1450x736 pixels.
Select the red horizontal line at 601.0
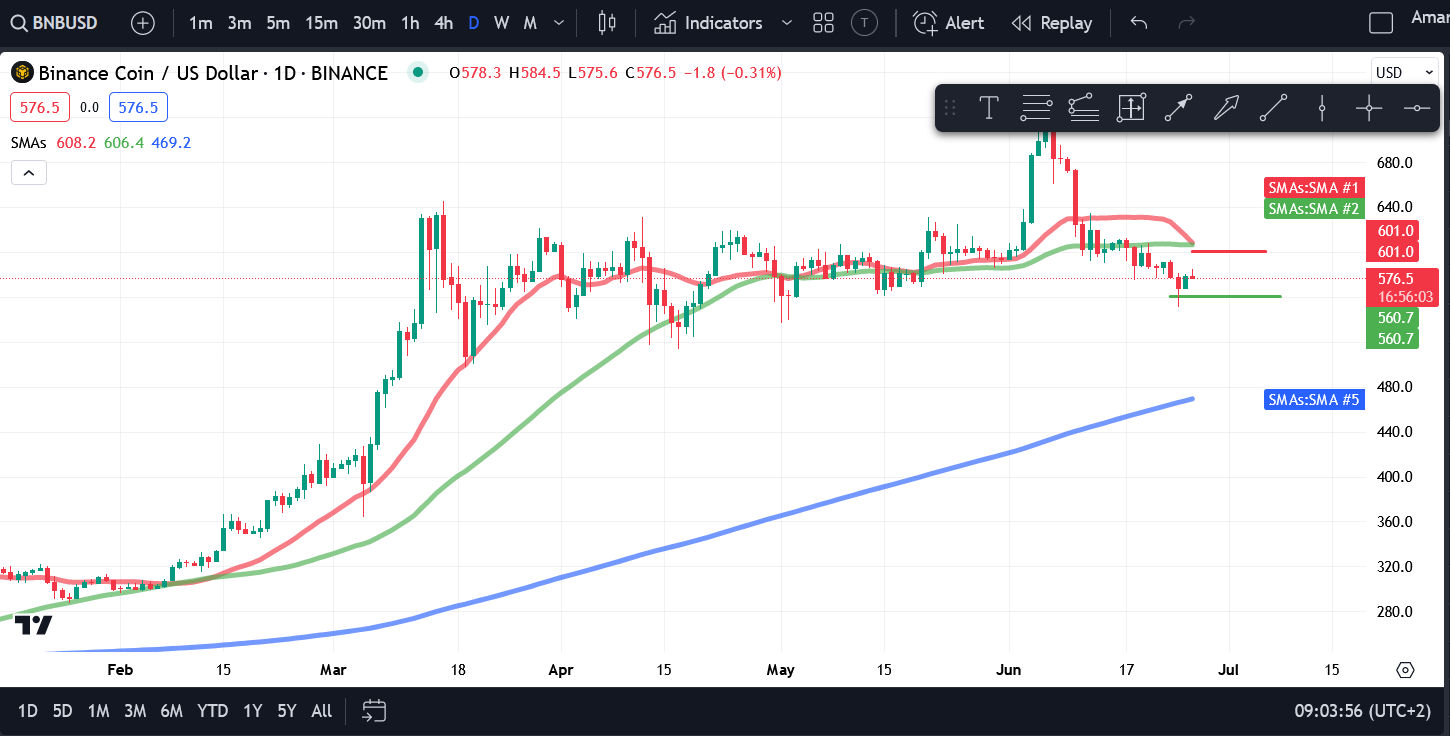click(1229, 251)
